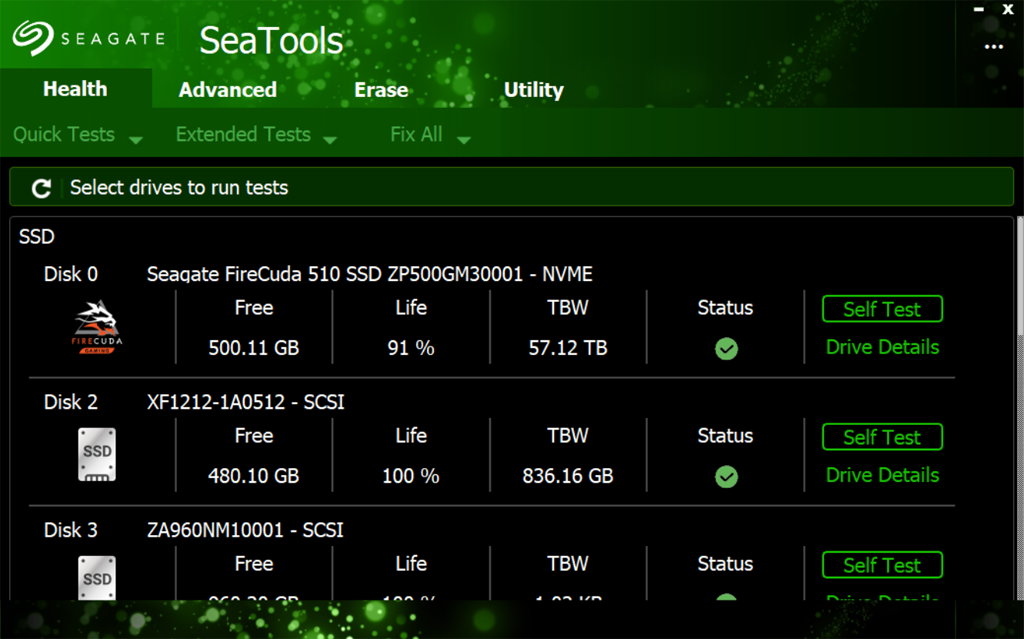Image resolution: width=1024 pixels, height=639 pixels.
Task: Click the SSD icon for Disk 3
Action: [x=96, y=580]
